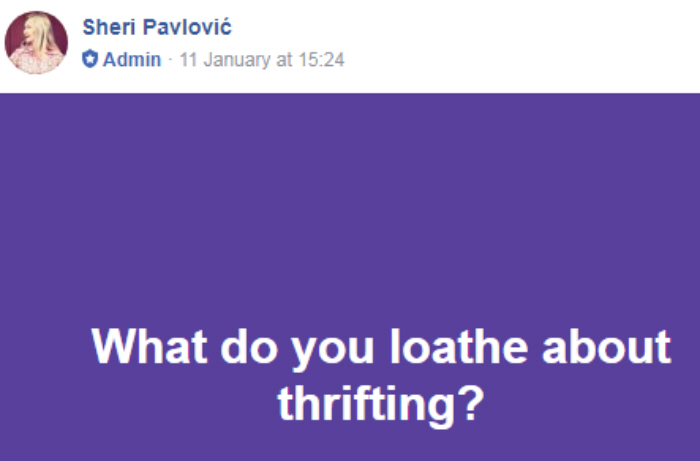Click the word What in the post
Image resolution: width=700 pixels, height=461 pixels.
[149, 347]
